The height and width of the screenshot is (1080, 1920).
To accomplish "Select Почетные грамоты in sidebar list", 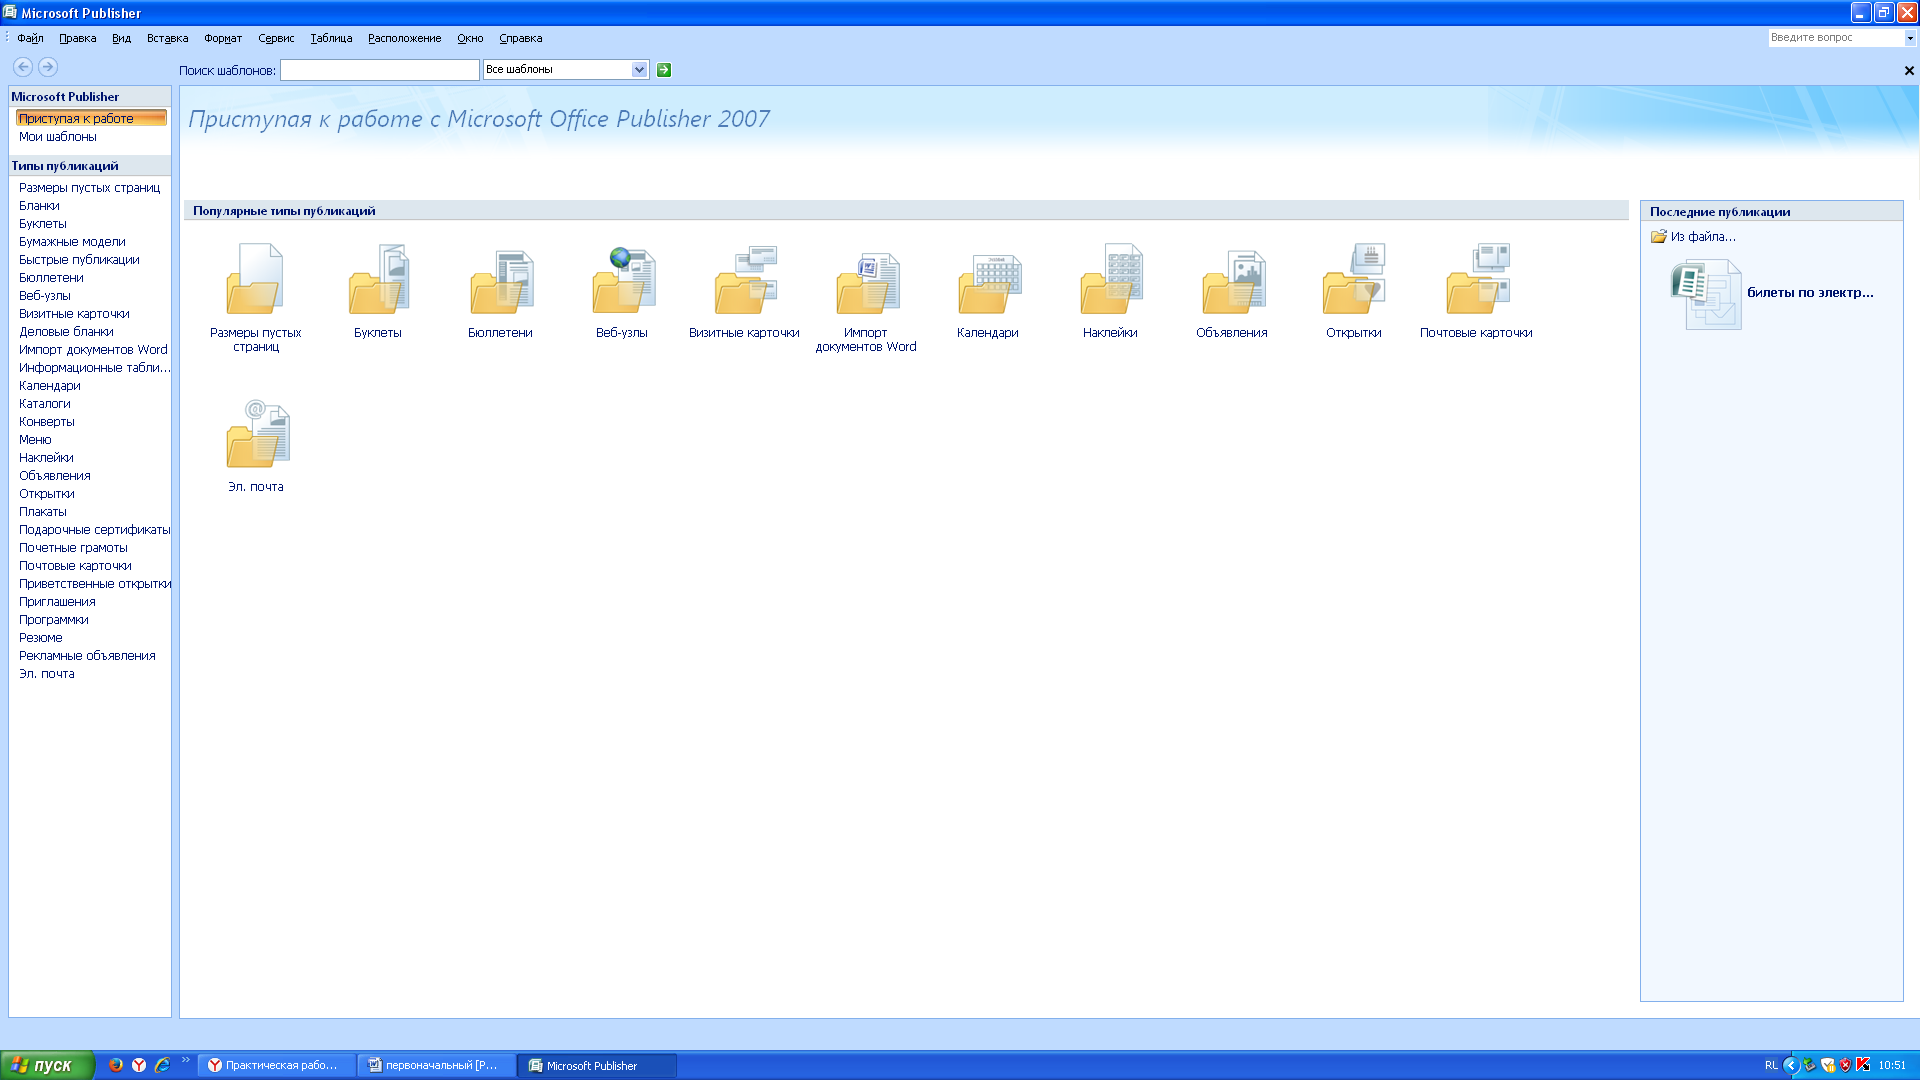I will (73, 548).
